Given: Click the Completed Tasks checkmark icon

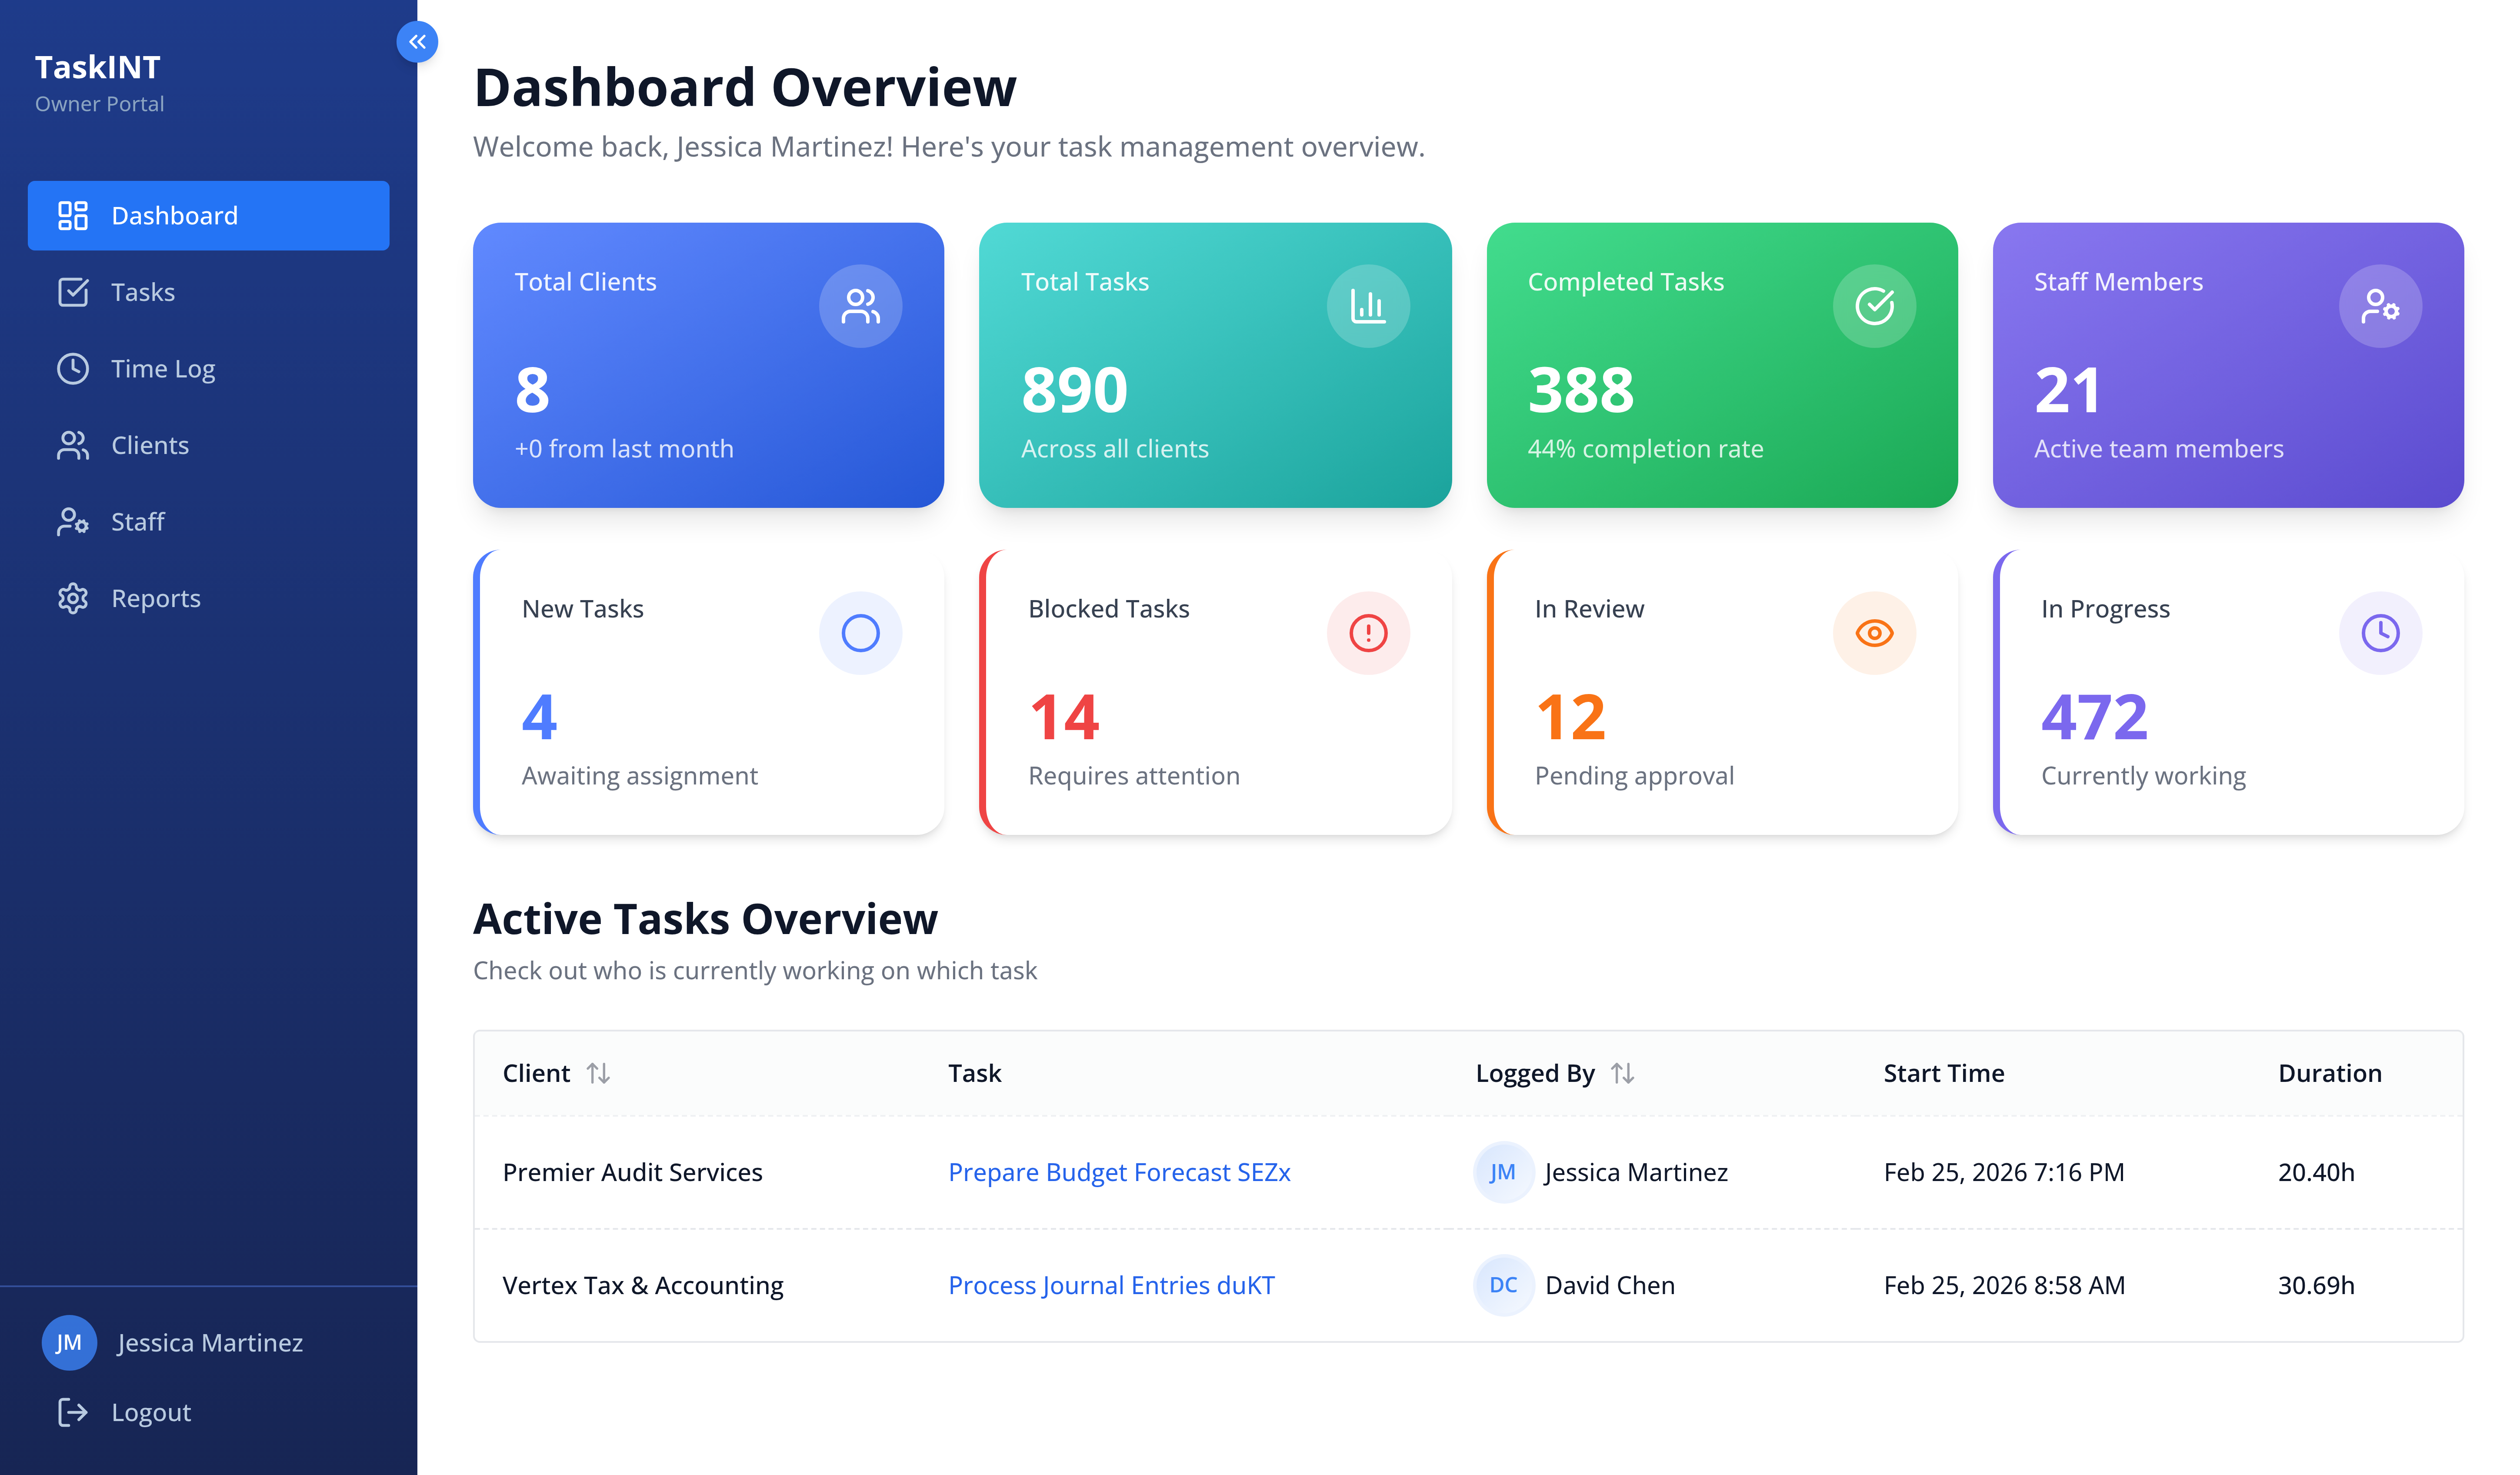Looking at the screenshot, I should 1874,306.
